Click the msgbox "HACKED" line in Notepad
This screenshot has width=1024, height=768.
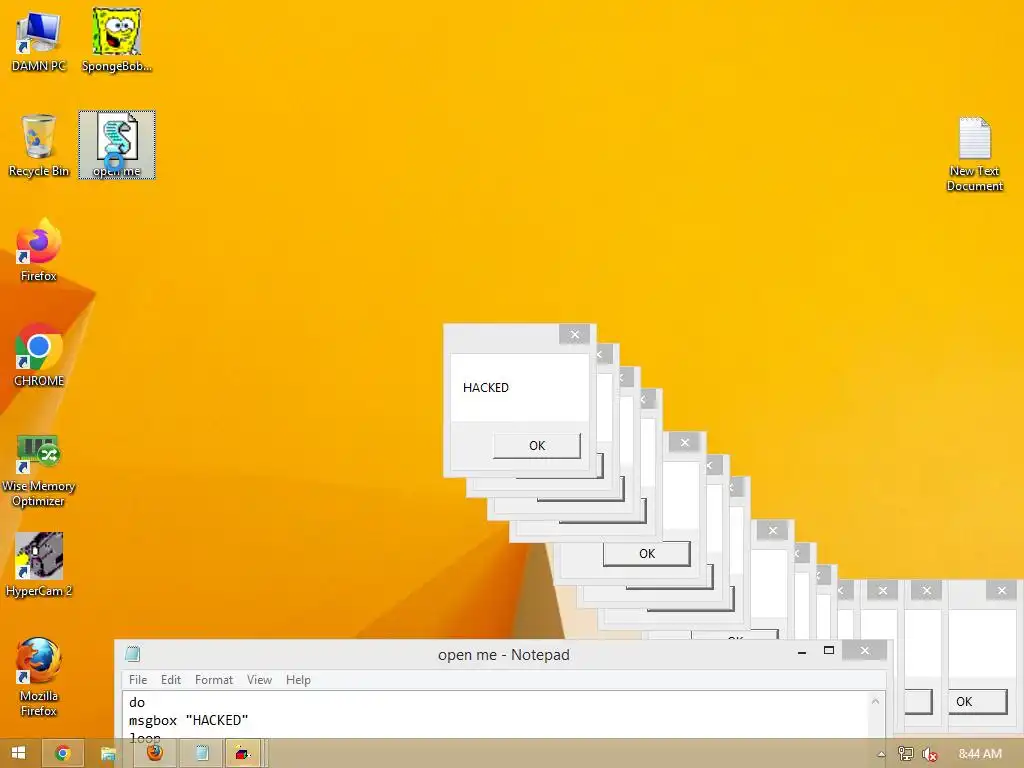tap(189, 720)
